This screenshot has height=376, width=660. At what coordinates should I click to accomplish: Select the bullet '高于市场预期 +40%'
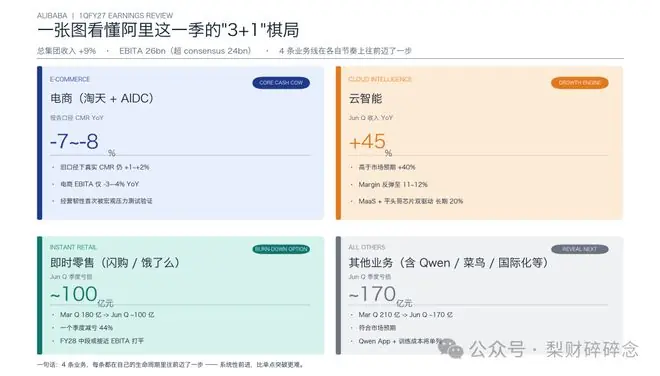pyautogui.click(x=387, y=167)
